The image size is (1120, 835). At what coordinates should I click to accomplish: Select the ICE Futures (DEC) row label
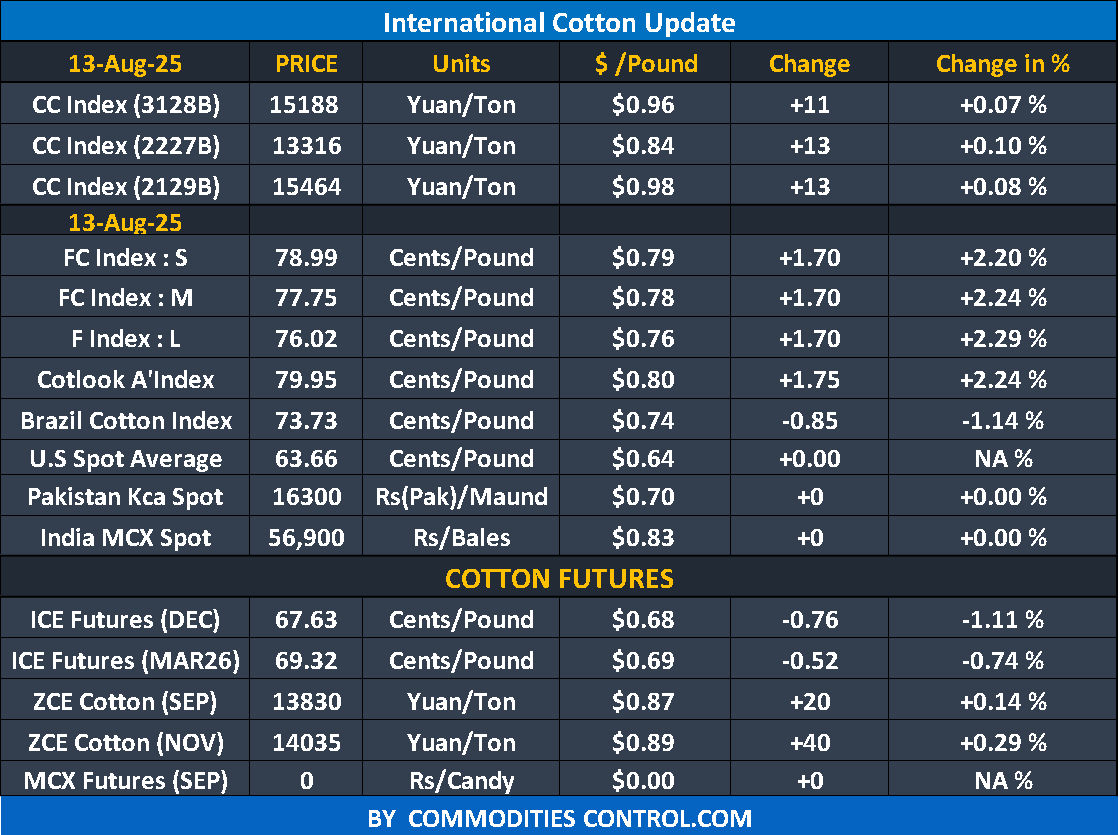(x=125, y=620)
